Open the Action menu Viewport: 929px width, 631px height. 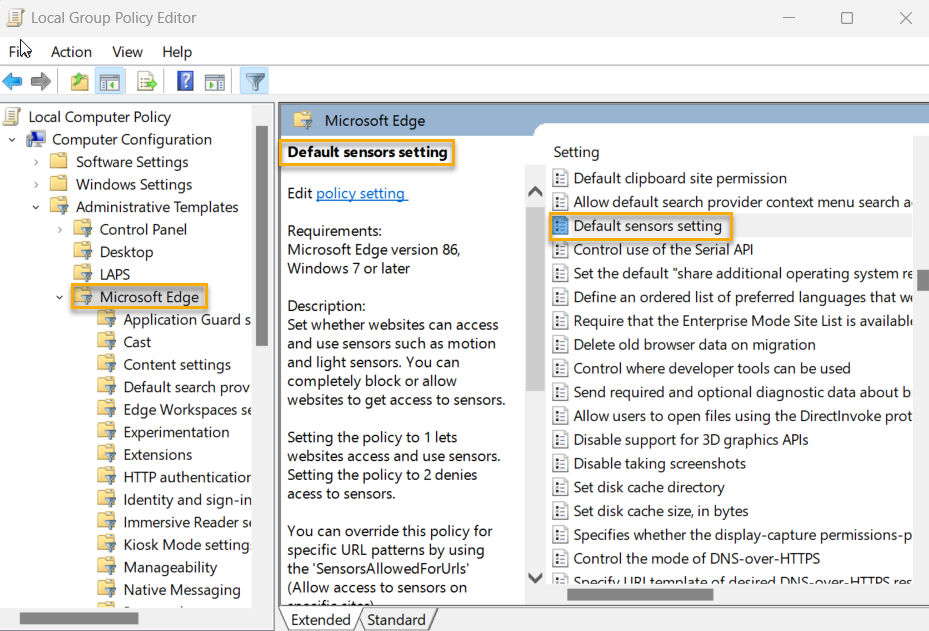coord(71,52)
